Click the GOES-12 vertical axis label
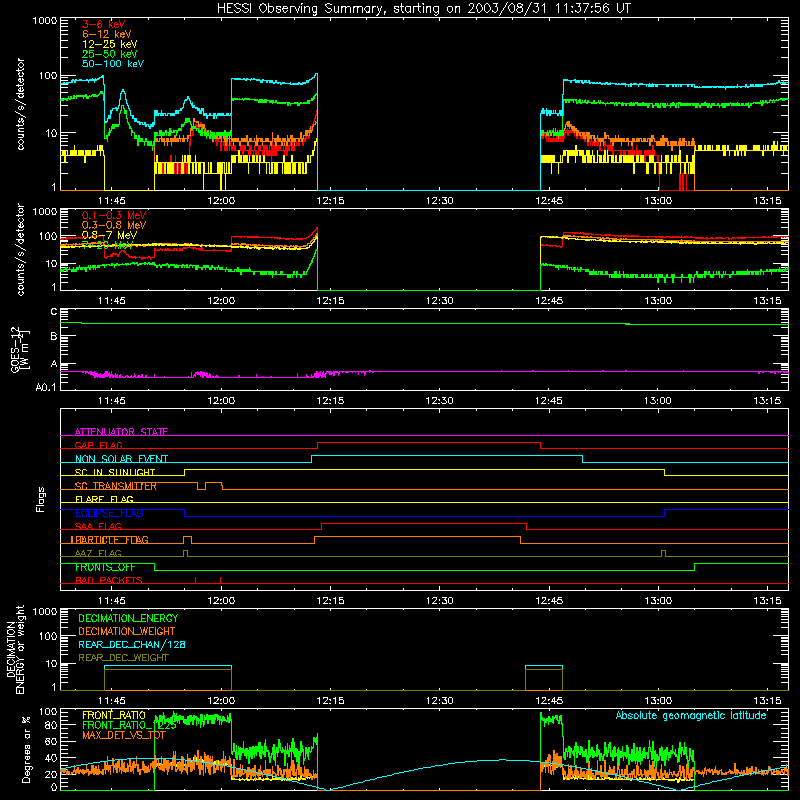This screenshot has height=800, width=800. pos(20,349)
